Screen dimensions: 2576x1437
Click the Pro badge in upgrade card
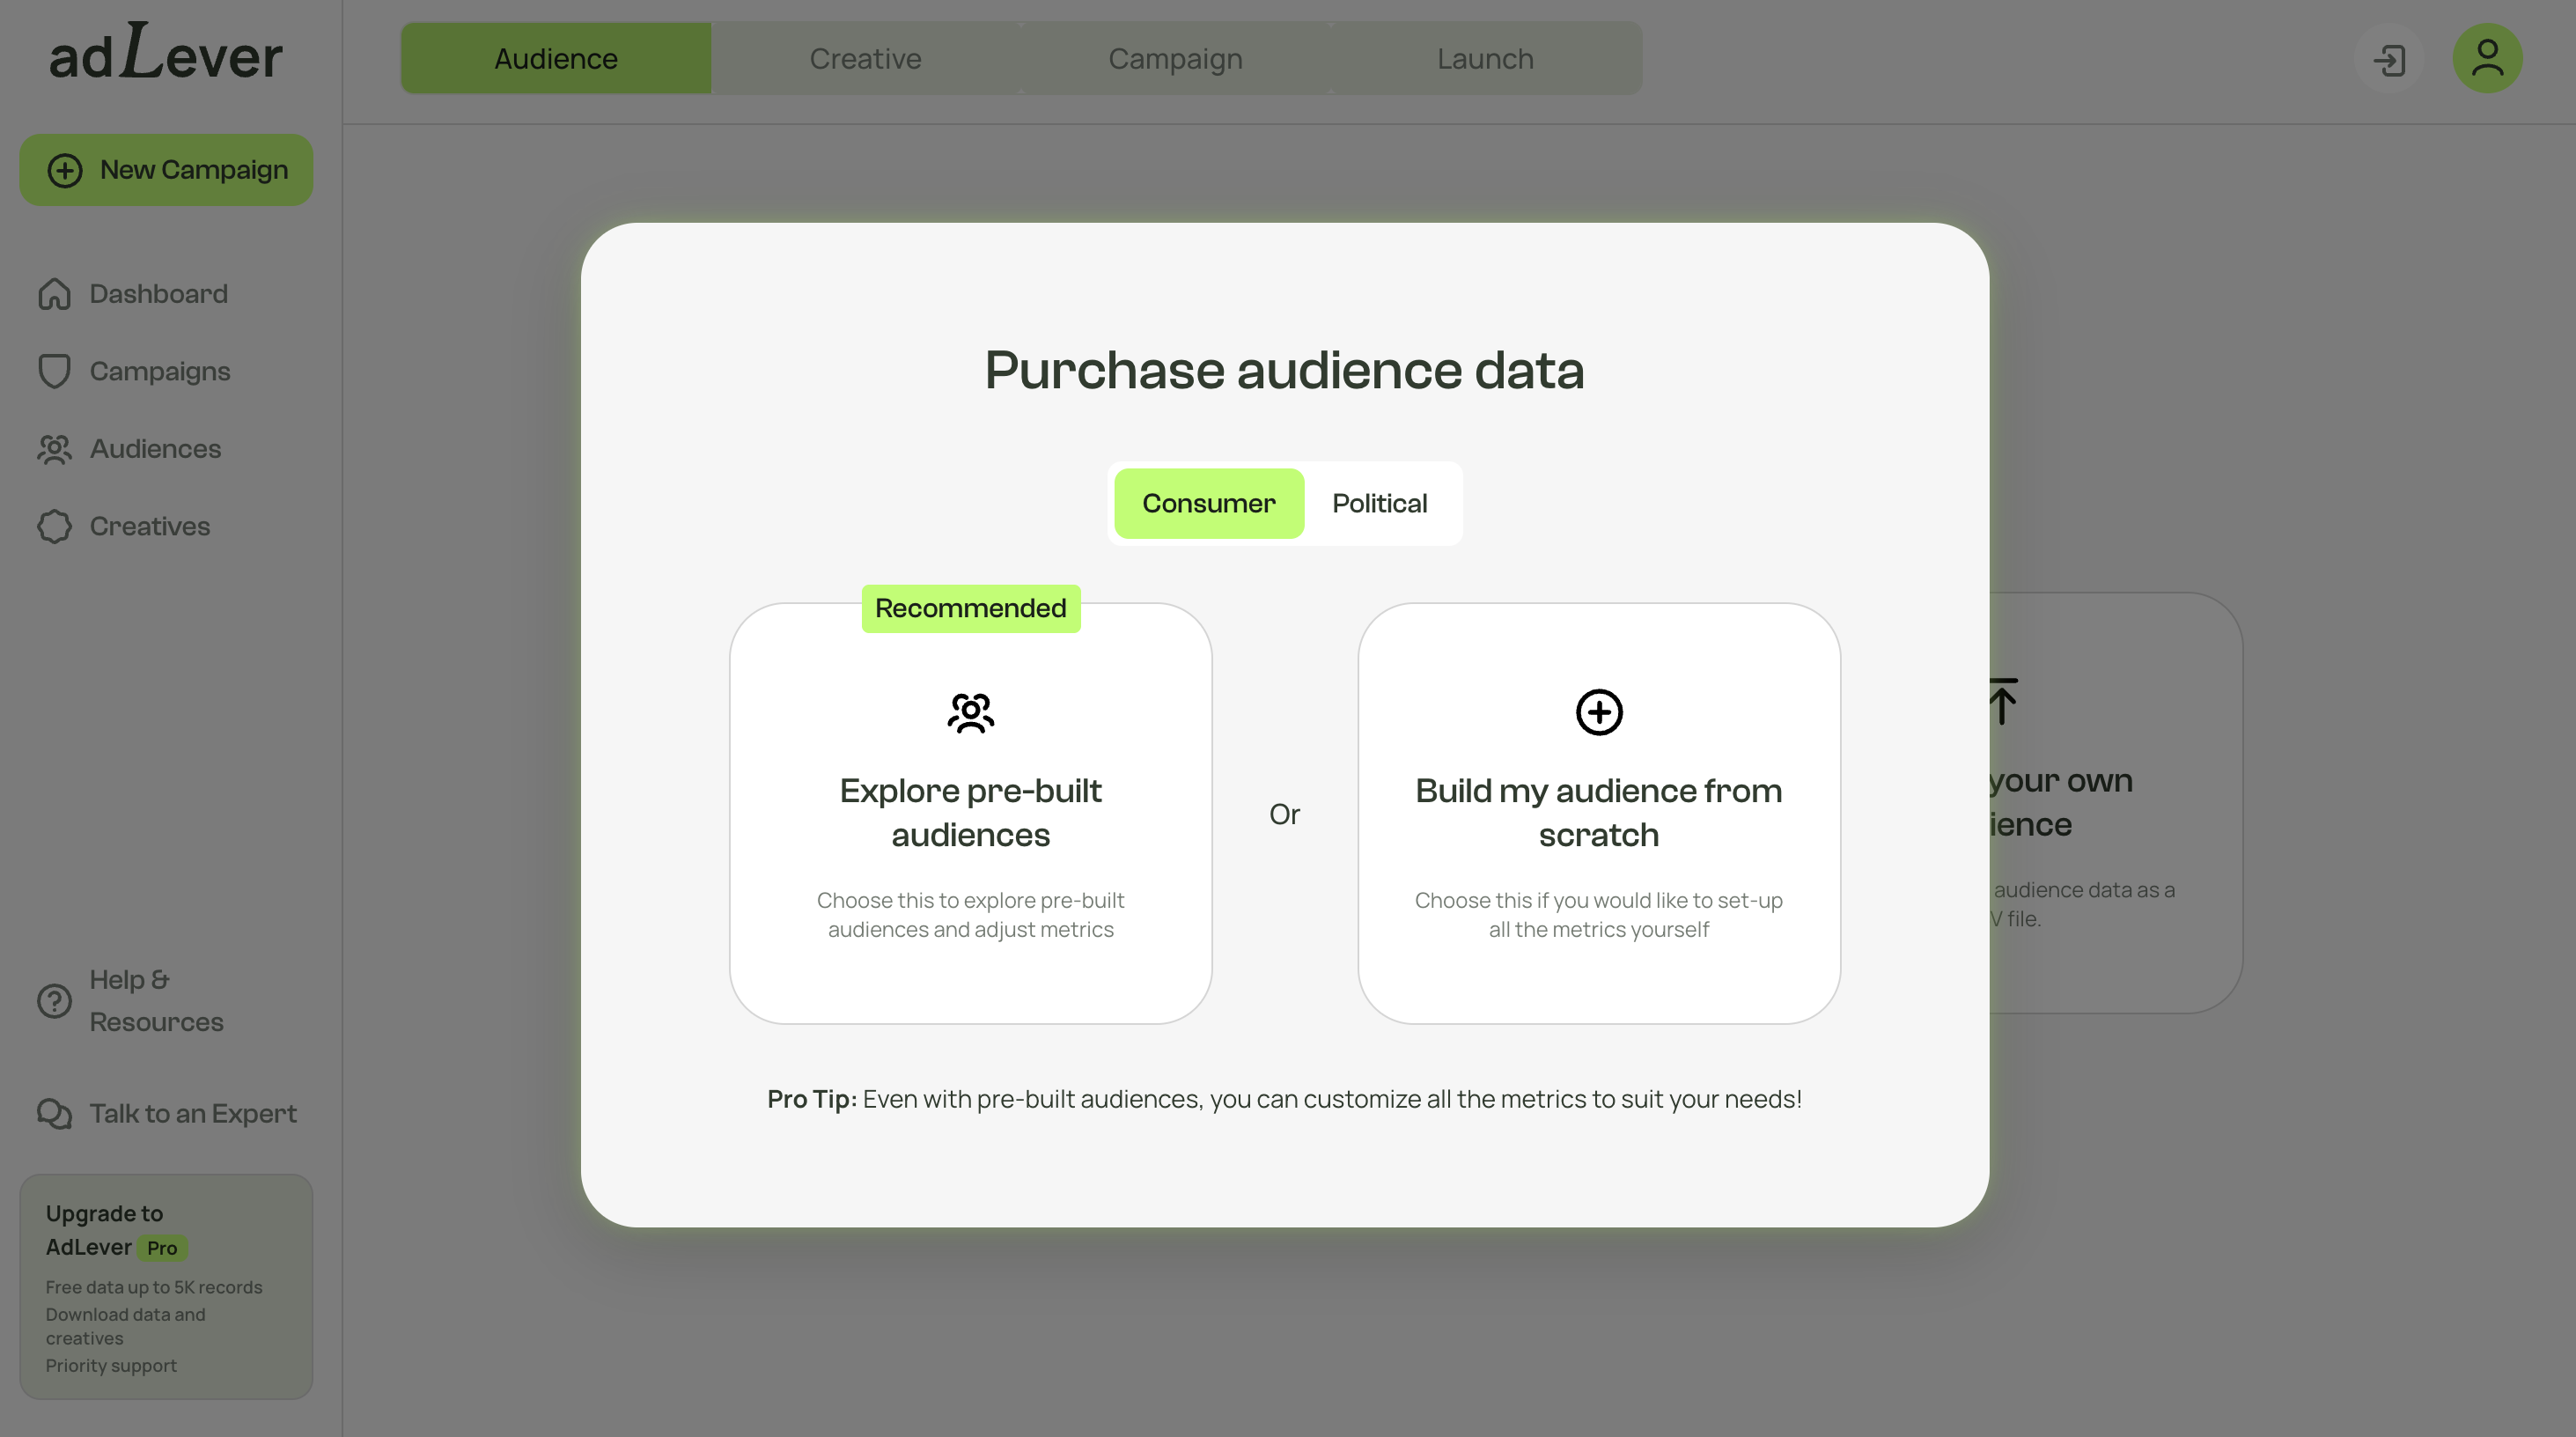click(162, 1248)
